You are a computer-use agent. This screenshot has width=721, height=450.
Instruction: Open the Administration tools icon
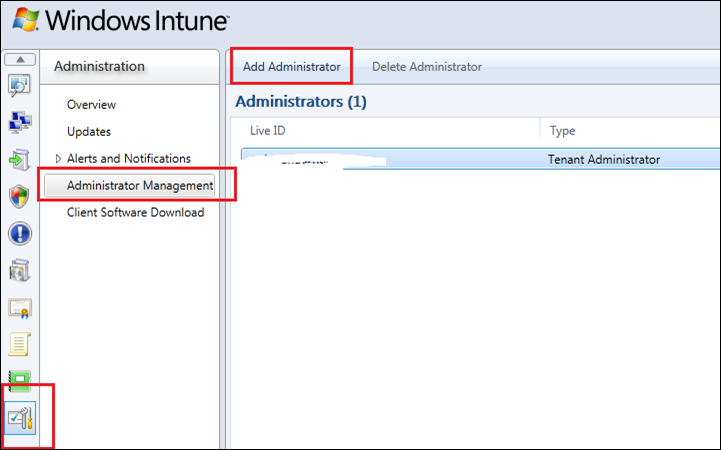click(x=20, y=418)
